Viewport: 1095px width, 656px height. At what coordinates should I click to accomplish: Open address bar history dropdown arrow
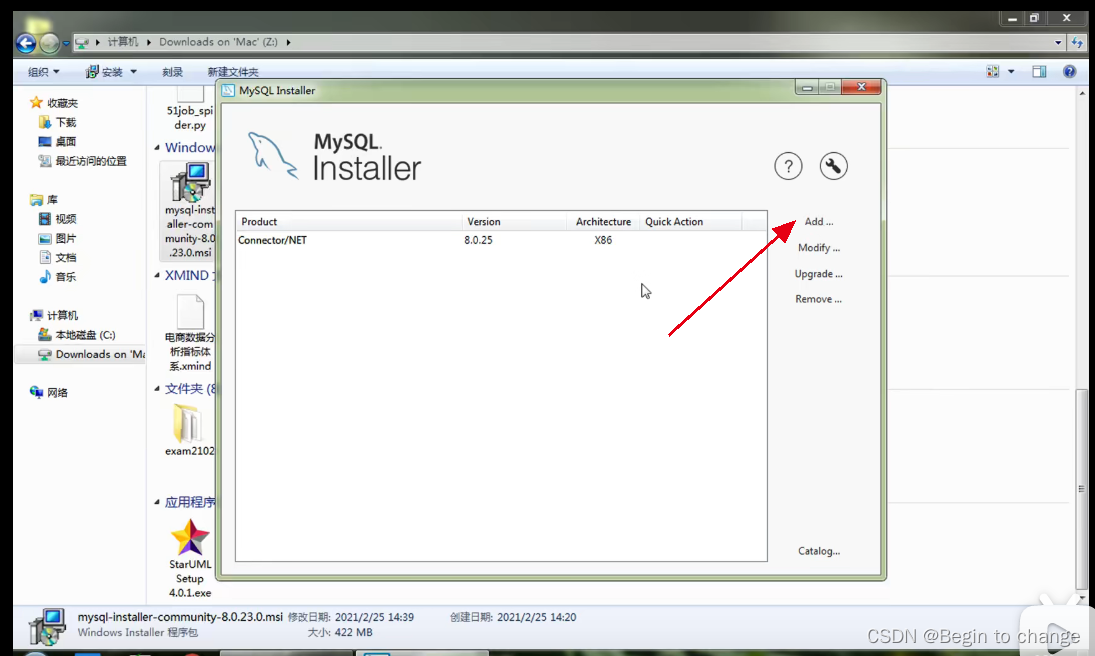[1058, 43]
